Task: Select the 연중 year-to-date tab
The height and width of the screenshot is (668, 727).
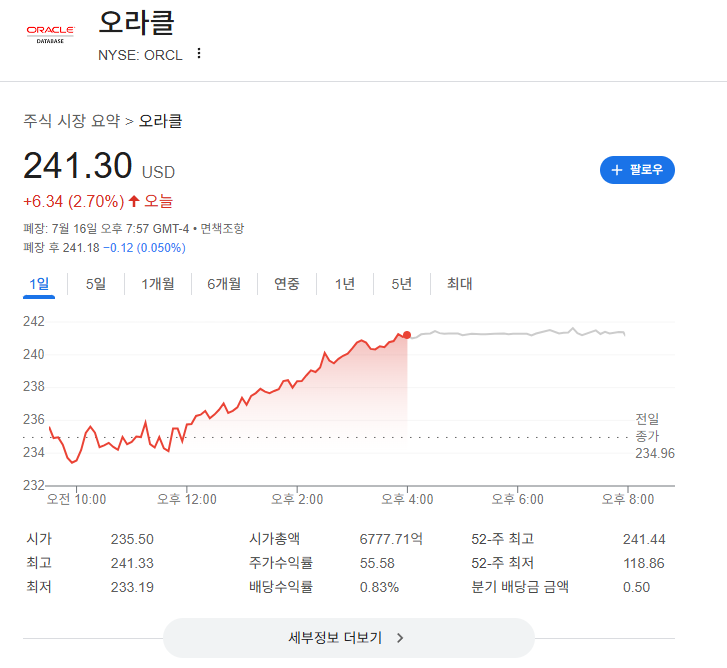Action: (x=287, y=284)
